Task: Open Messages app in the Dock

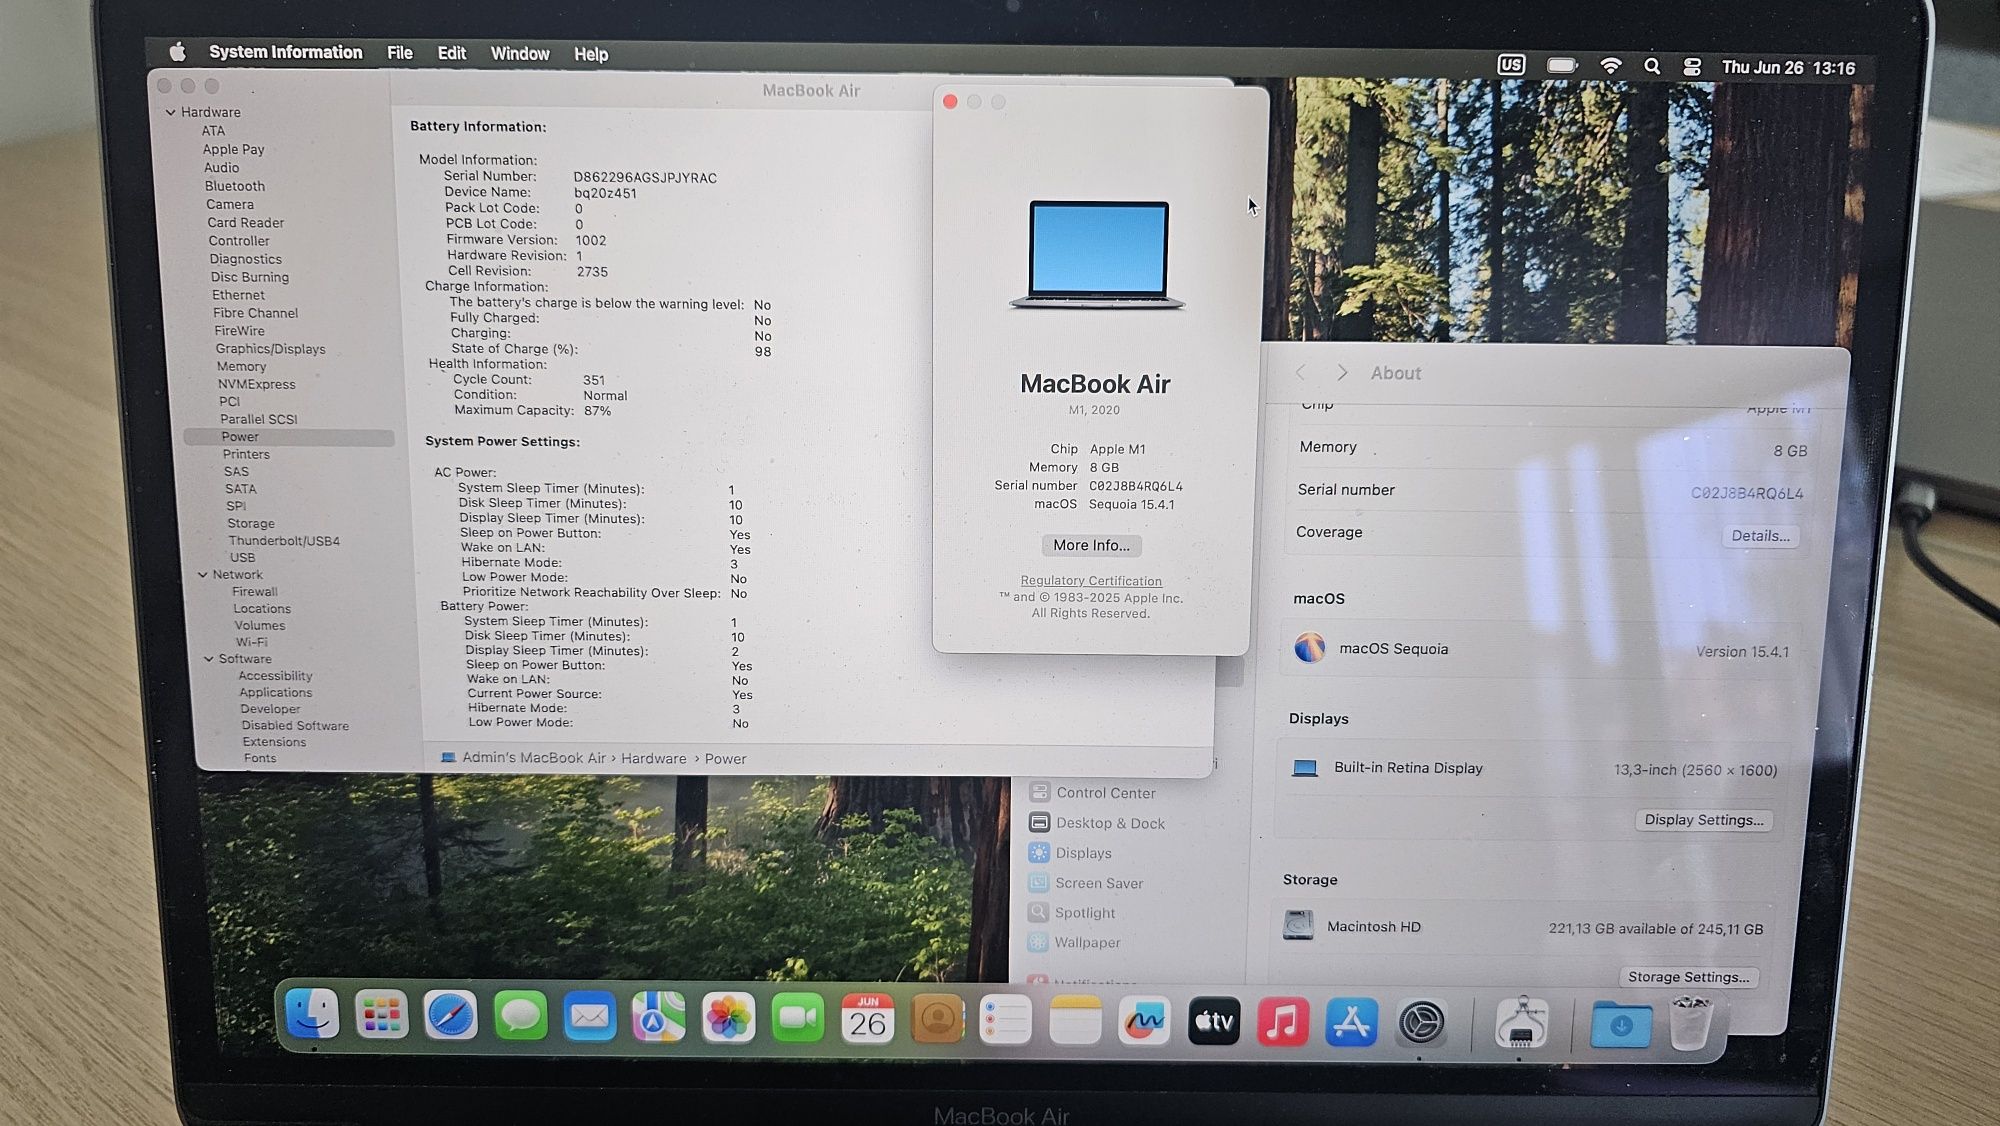Action: [x=520, y=1018]
